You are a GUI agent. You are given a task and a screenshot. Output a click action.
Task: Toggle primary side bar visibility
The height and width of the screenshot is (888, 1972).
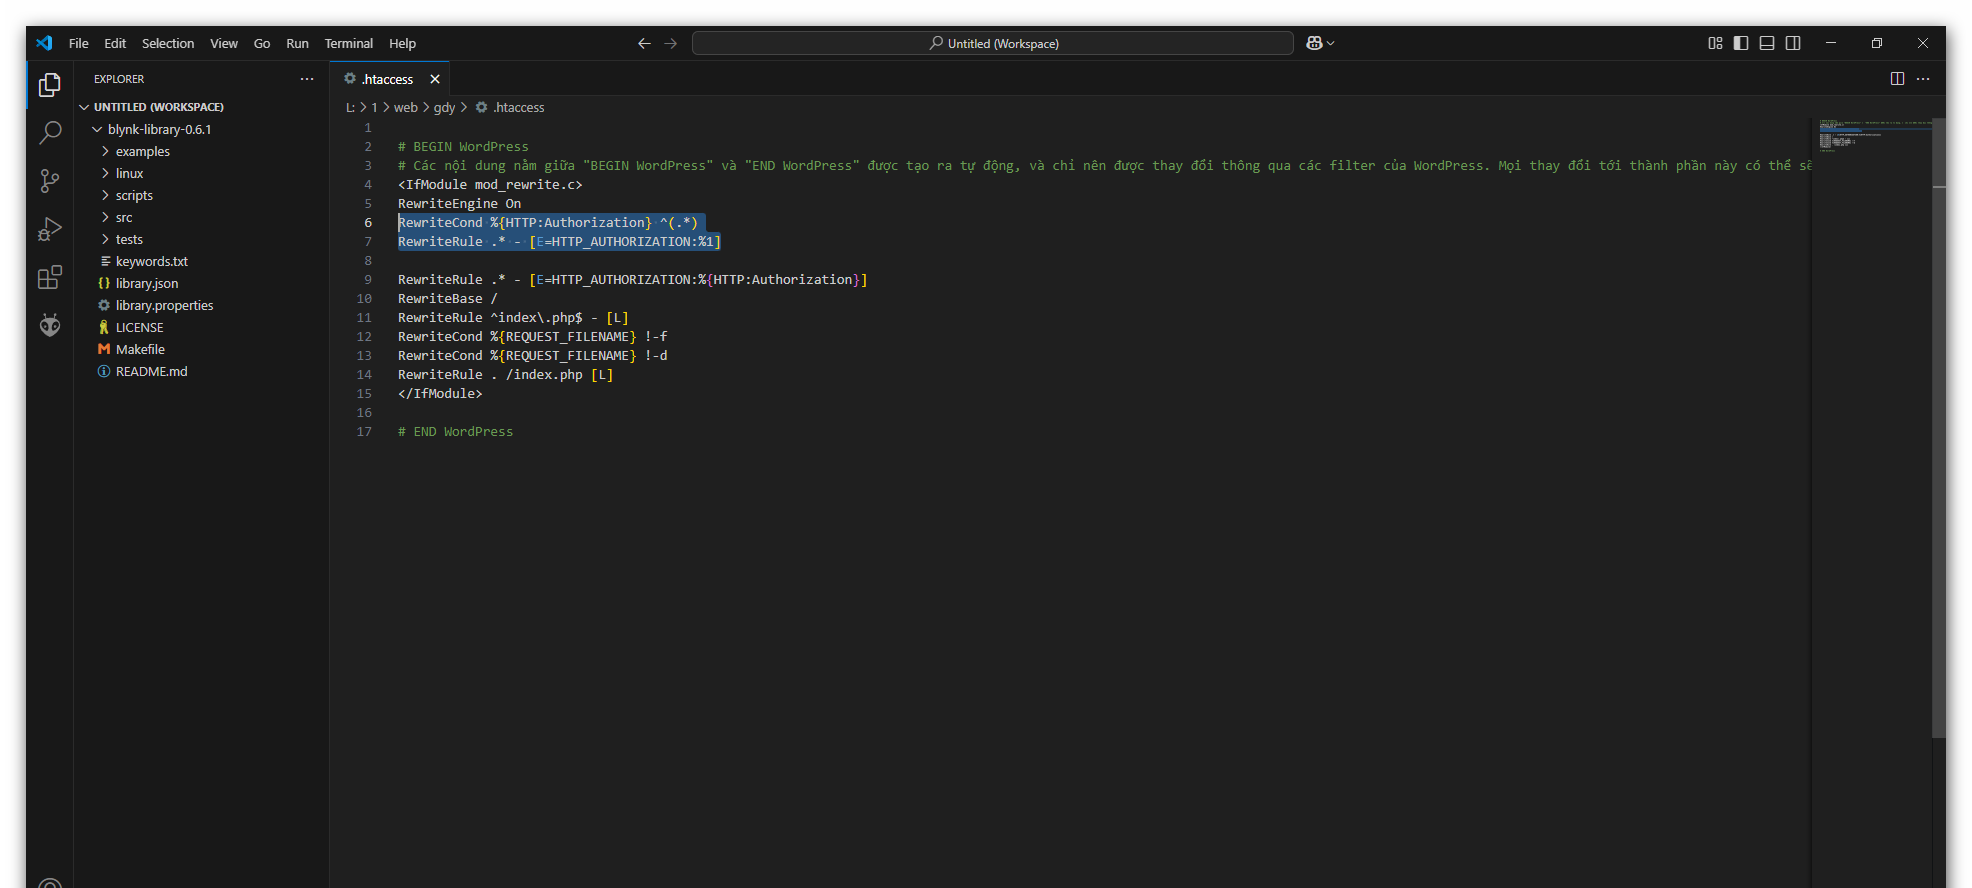[1741, 43]
